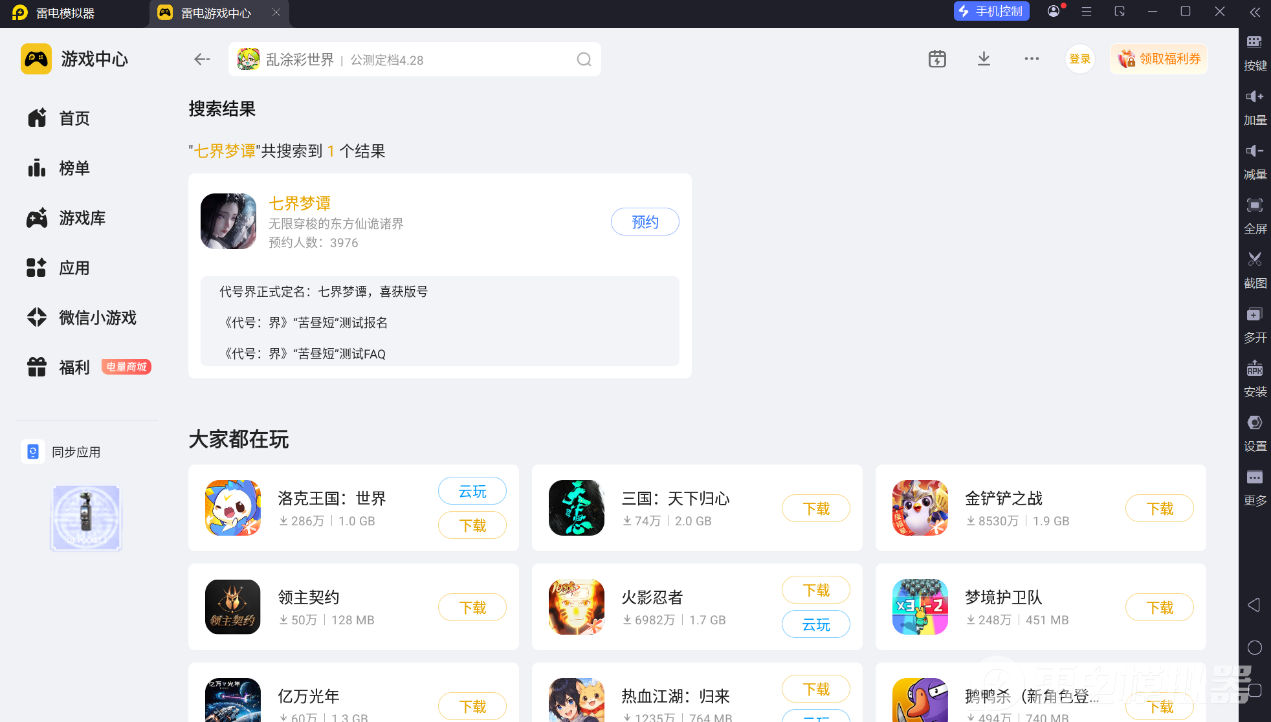Take a screenshot with 截图
This screenshot has height=722, width=1271.
pyautogui.click(x=1255, y=270)
